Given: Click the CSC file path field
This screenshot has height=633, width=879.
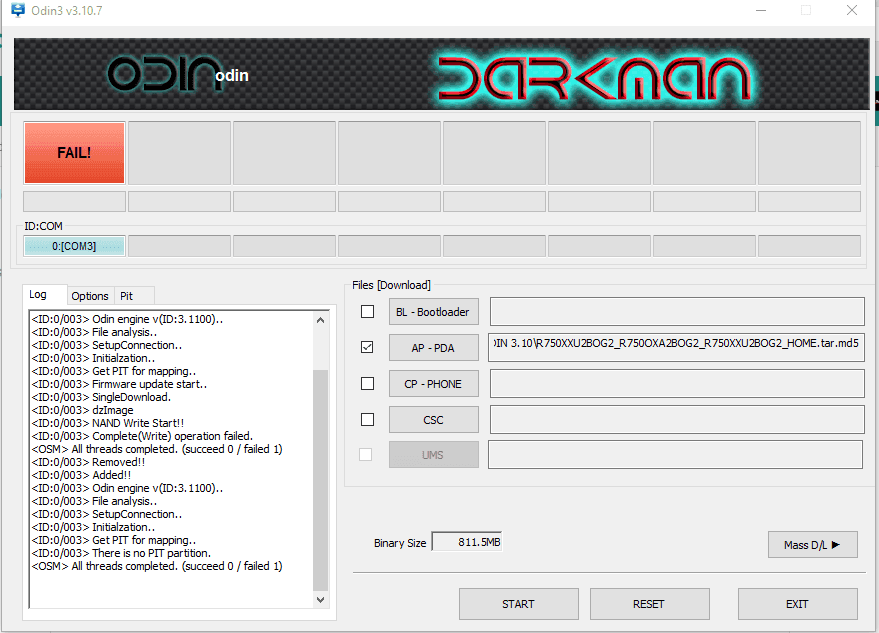Looking at the screenshot, I should (x=677, y=419).
